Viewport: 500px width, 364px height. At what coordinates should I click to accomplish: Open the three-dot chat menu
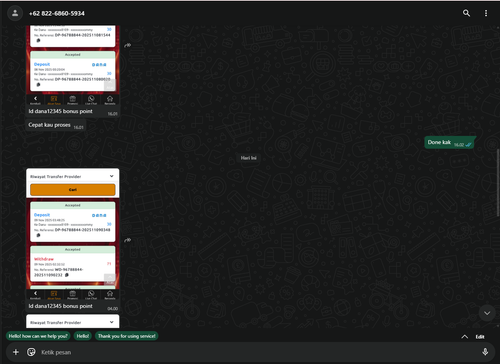[x=486, y=13]
